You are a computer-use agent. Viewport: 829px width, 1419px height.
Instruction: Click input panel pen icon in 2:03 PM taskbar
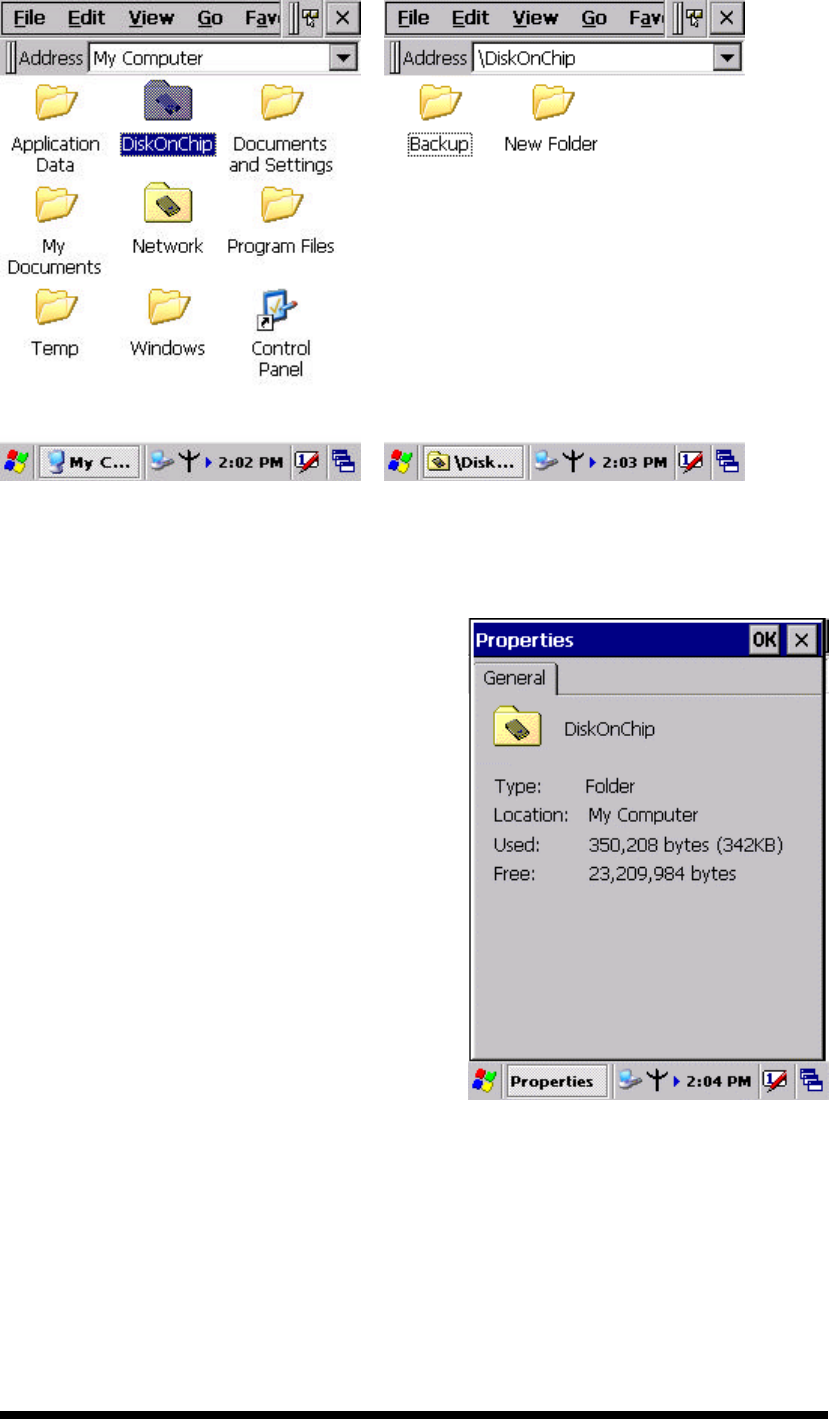[x=691, y=462]
